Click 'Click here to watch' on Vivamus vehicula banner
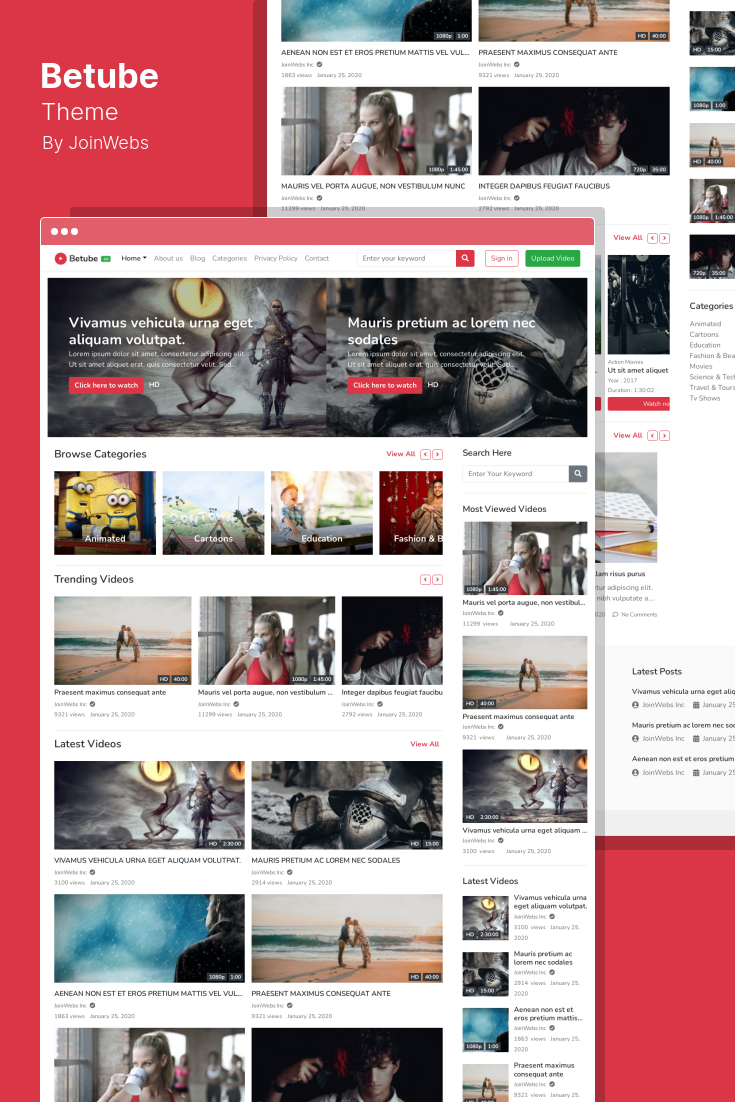Screen dimensions: 735x1102 (106, 385)
